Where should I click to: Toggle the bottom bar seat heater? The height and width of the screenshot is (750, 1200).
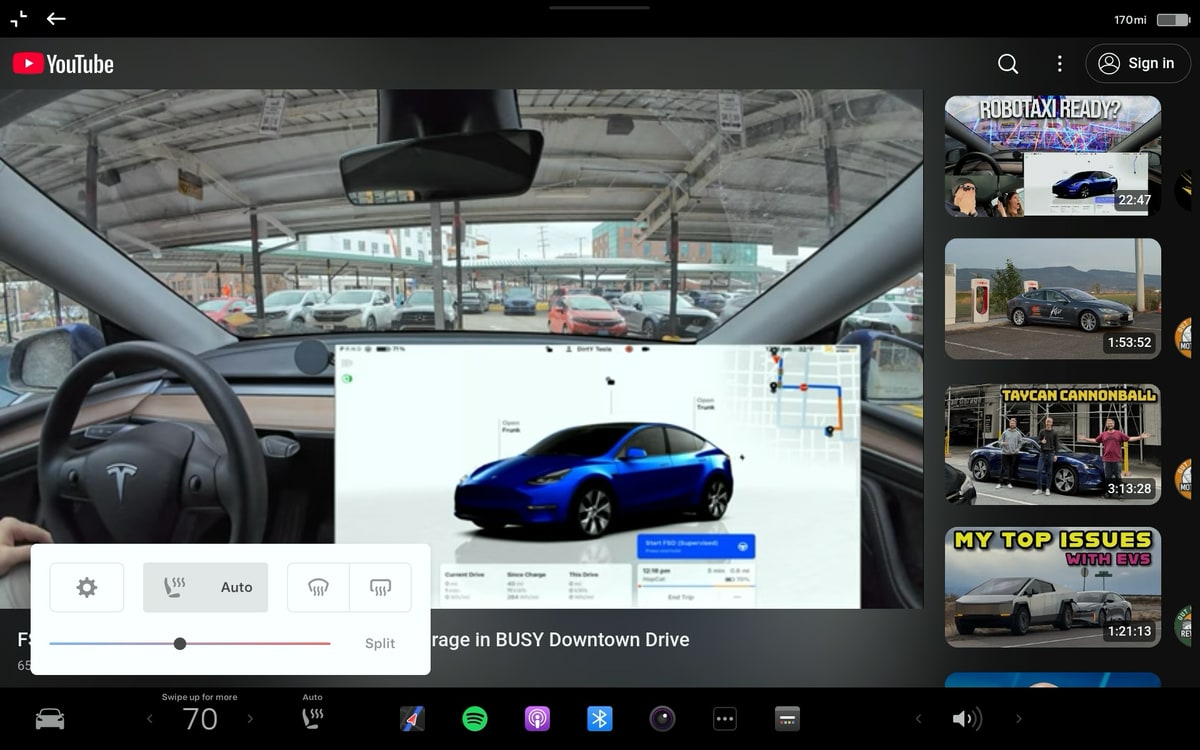click(312, 716)
